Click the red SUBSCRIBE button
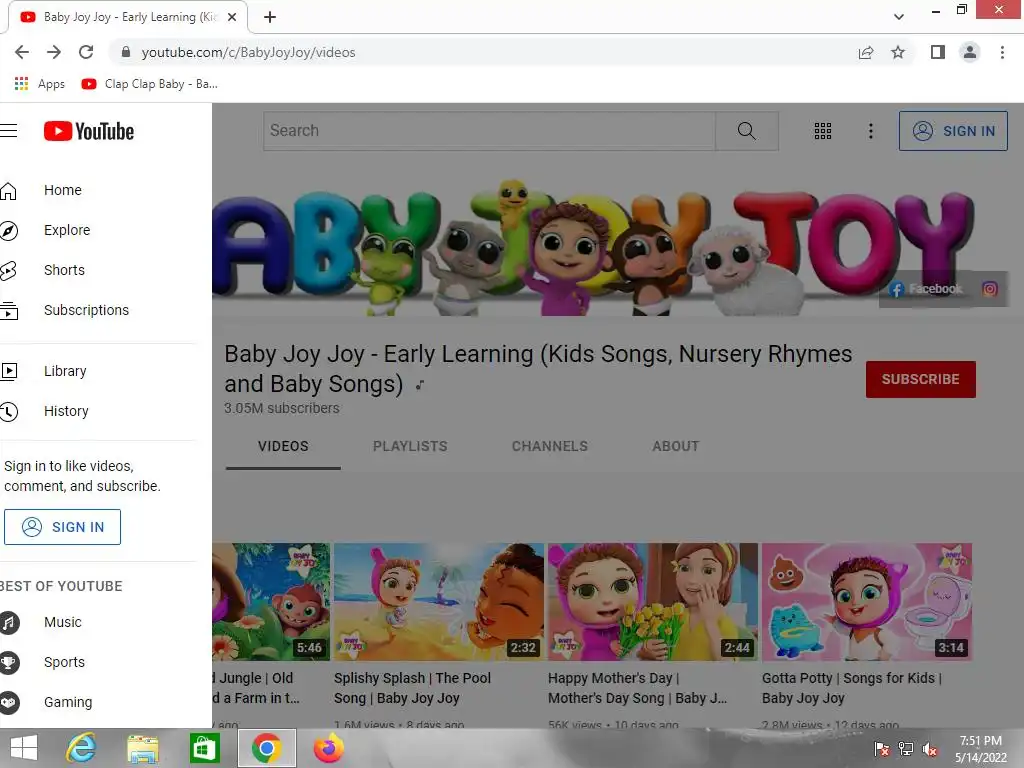The image size is (1024, 768). pyautogui.click(x=920, y=379)
